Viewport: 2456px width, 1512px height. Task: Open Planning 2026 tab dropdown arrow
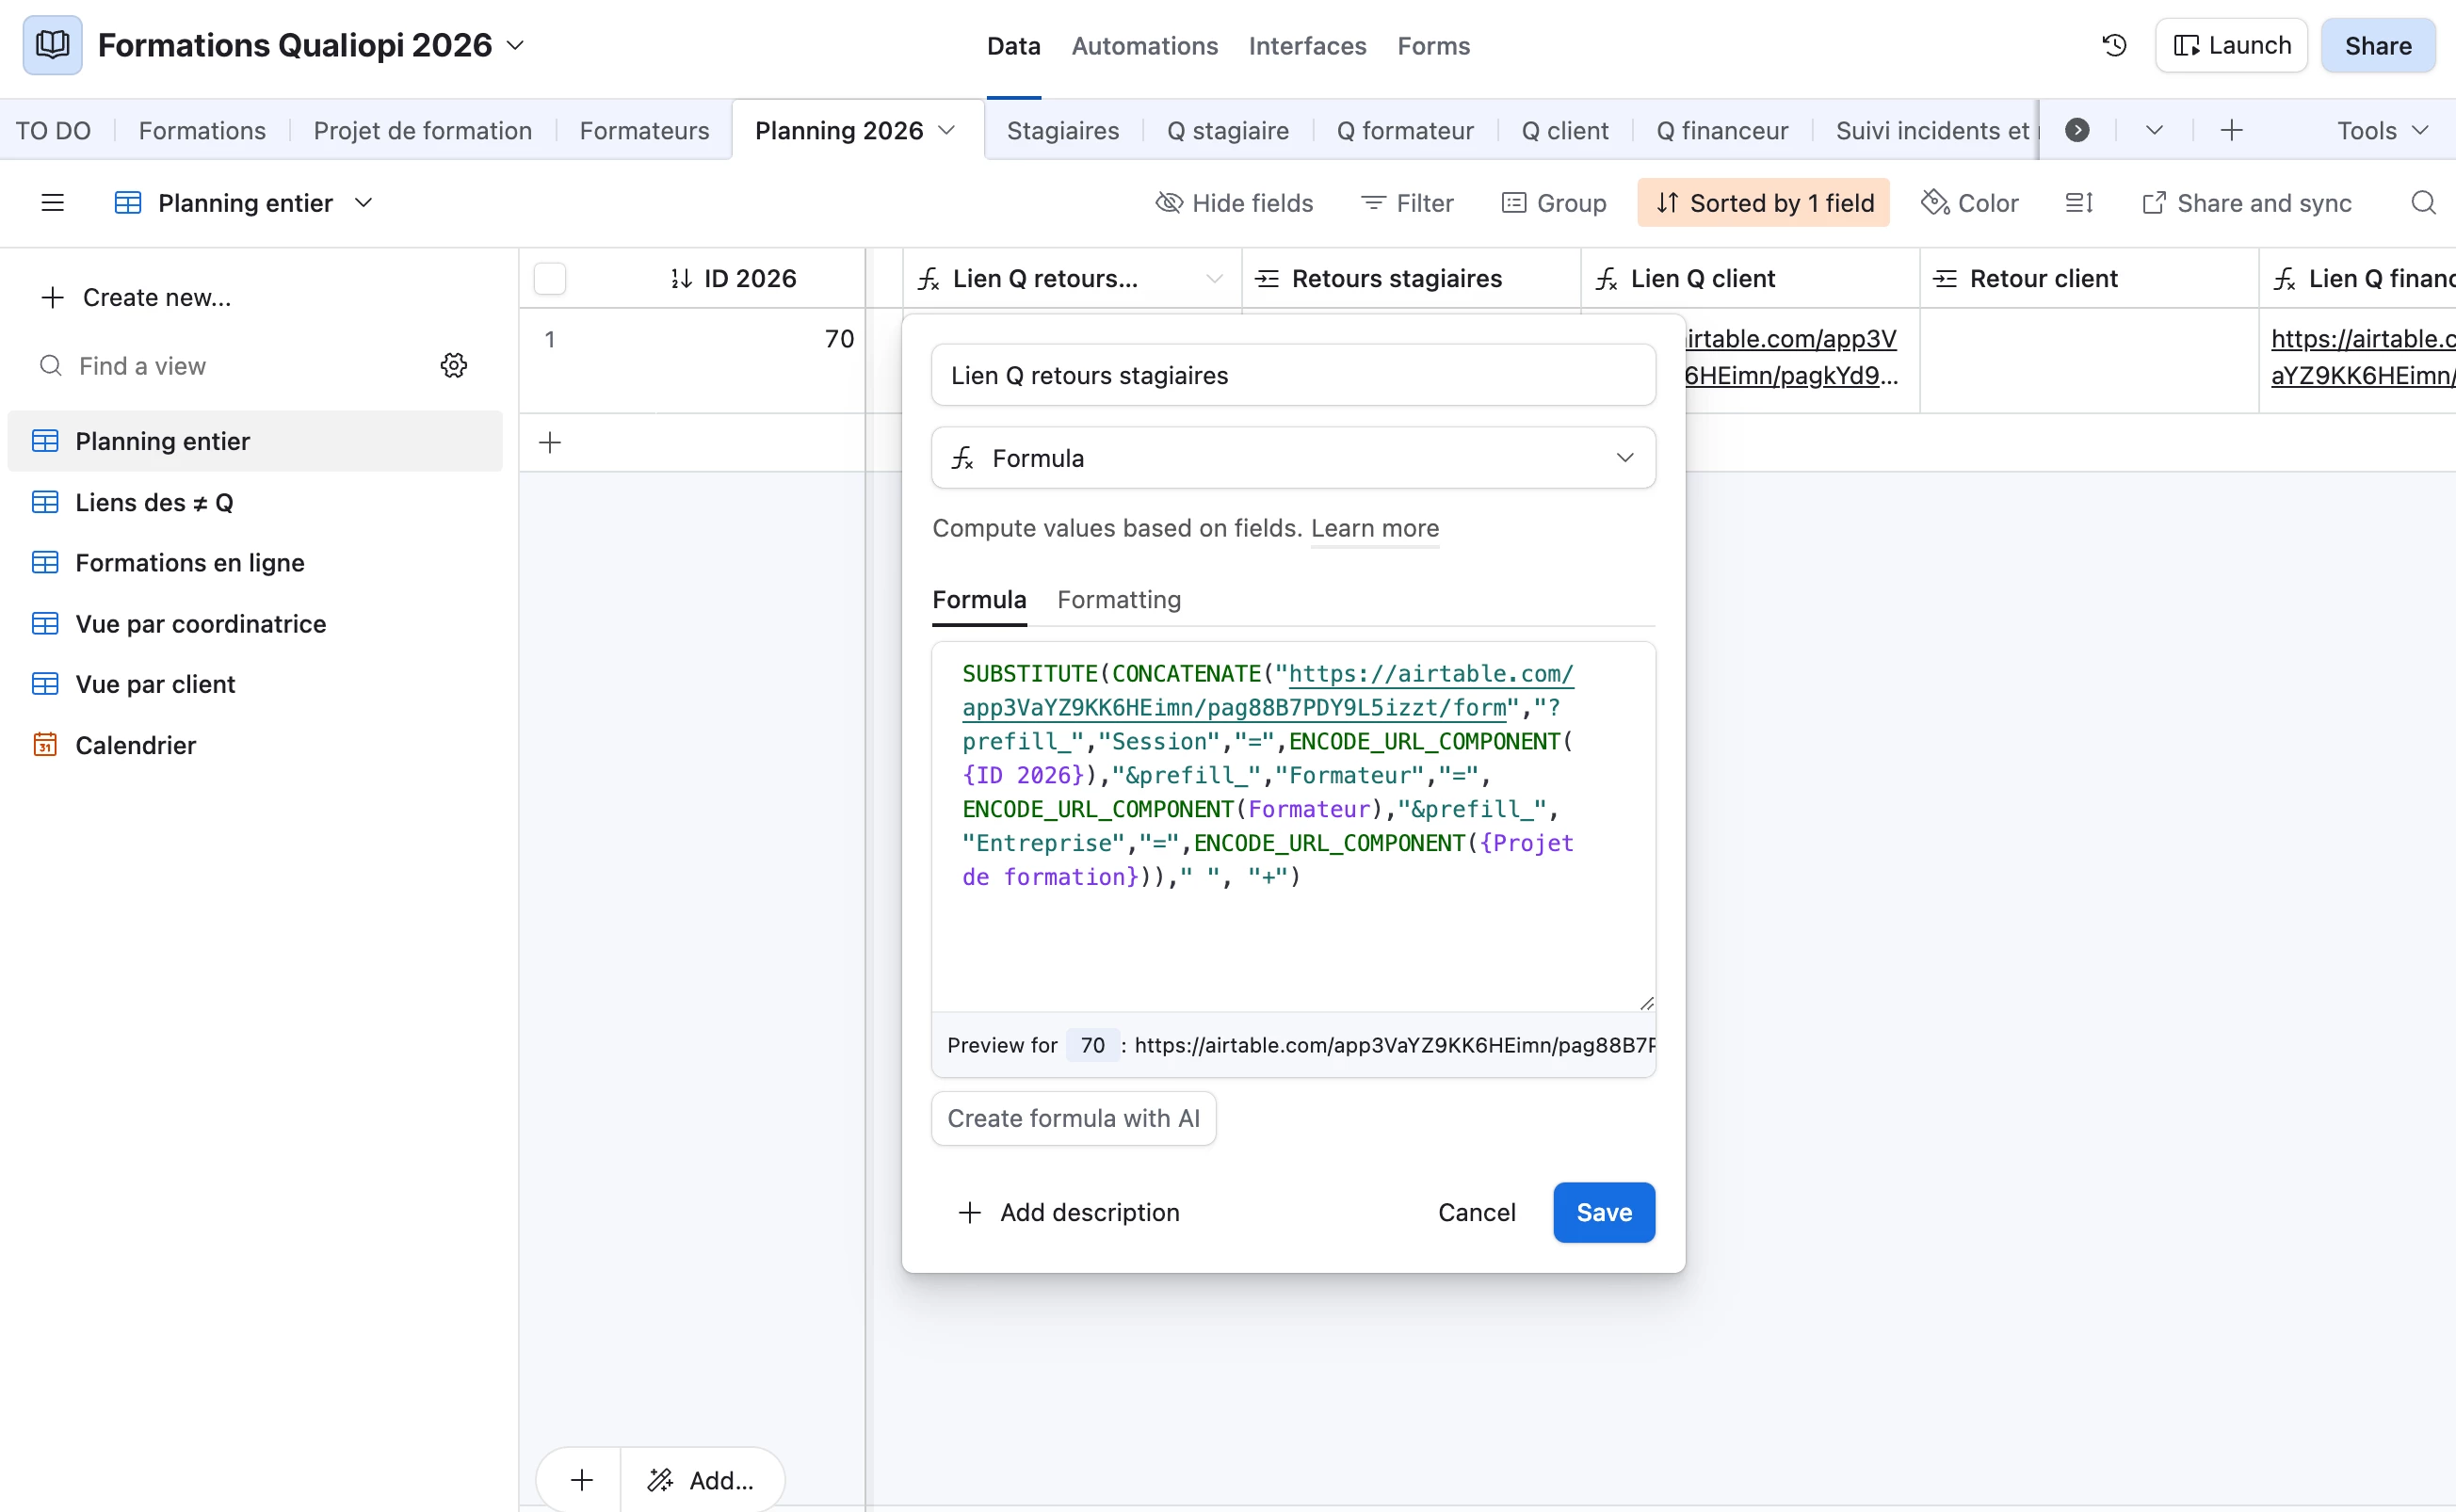point(947,131)
